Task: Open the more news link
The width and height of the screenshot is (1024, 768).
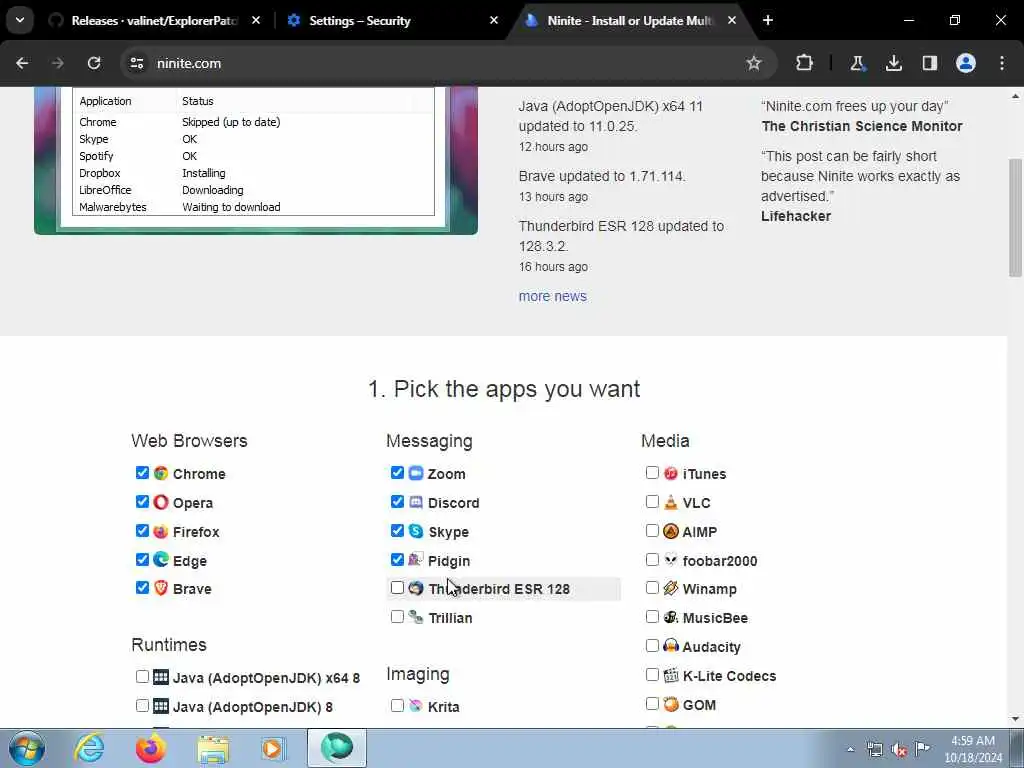Action: 552,296
